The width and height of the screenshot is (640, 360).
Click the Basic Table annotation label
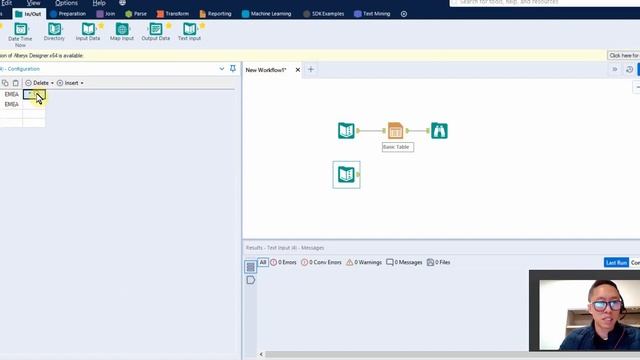coord(398,147)
